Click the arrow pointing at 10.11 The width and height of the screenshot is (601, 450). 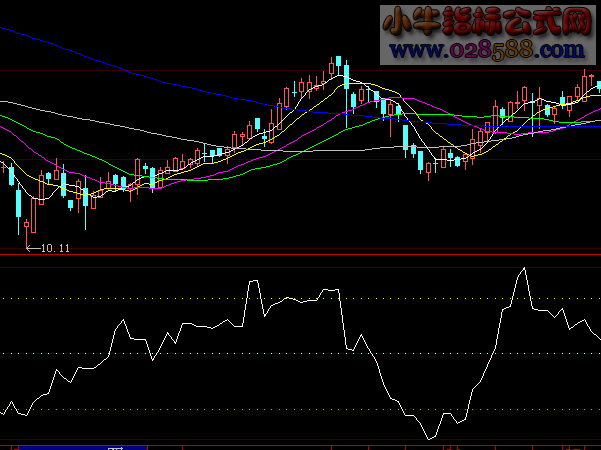coord(31,247)
